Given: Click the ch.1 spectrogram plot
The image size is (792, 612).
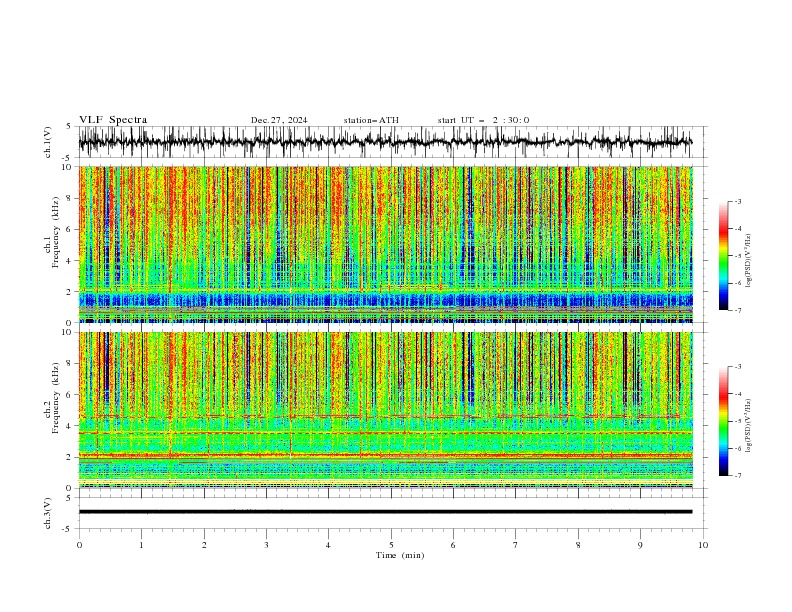Looking at the screenshot, I should coord(386,244).
